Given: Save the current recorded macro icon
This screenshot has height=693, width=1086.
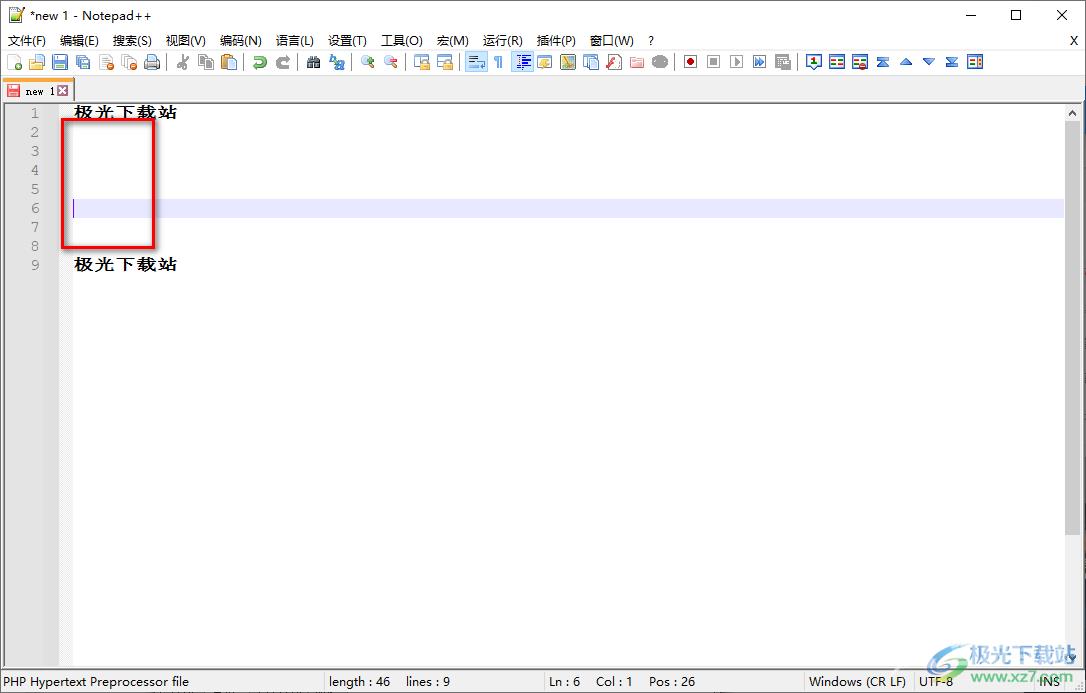Looking at the screenshot, I should [783, 62].
